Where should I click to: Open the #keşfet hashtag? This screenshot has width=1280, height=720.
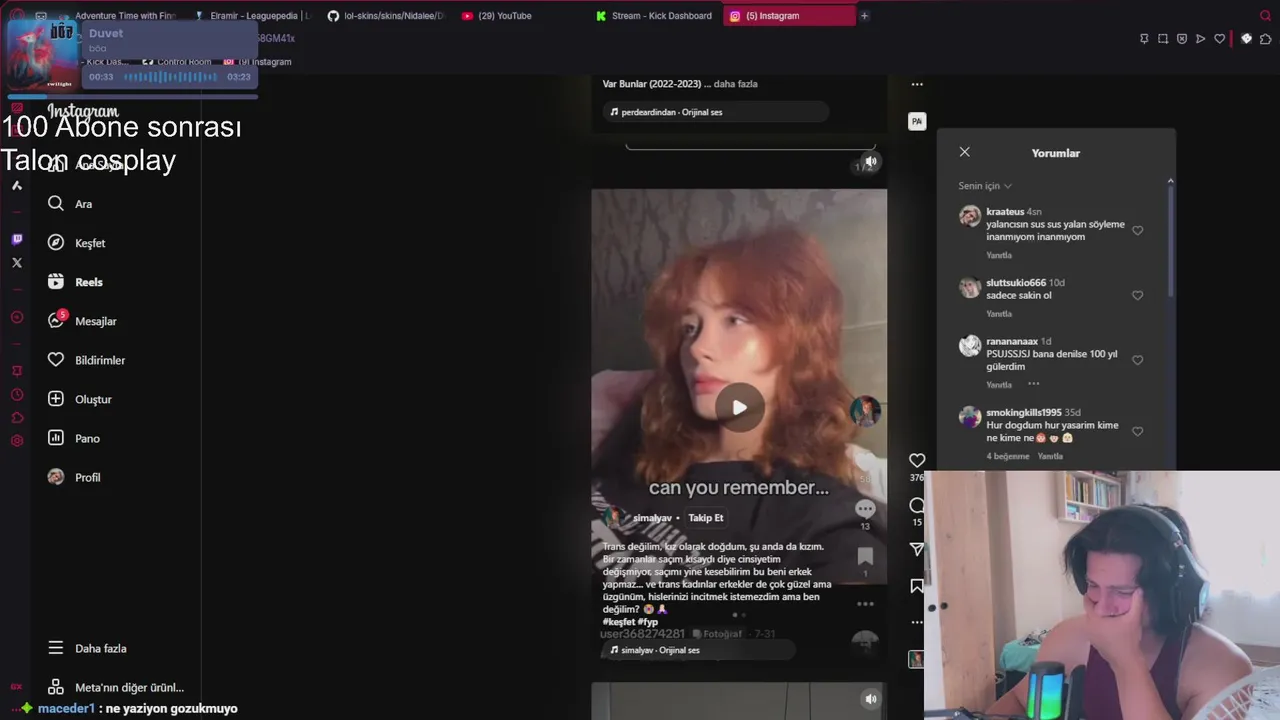coord(618,622)
